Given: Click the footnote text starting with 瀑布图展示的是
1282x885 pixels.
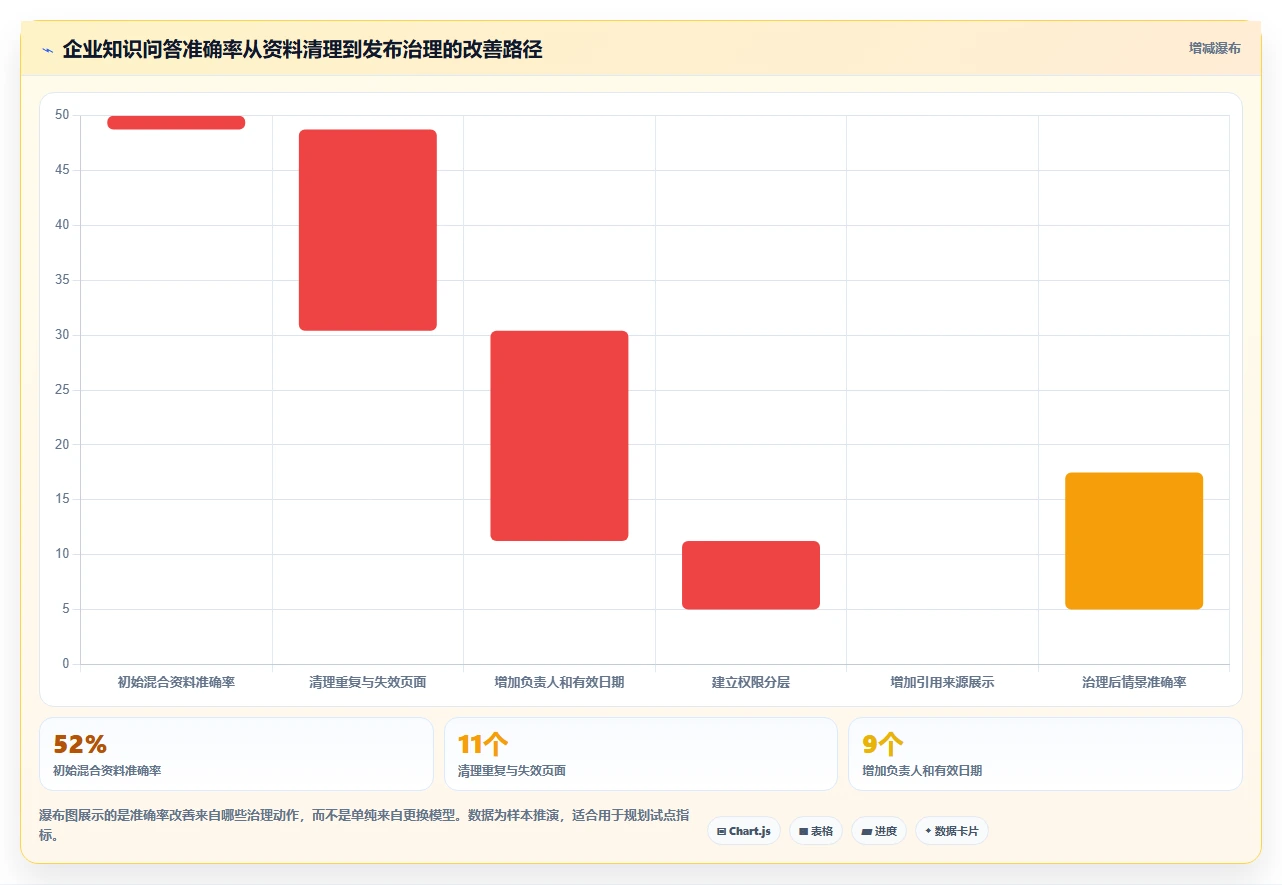Looking at the screenshot, I should 364,825.
